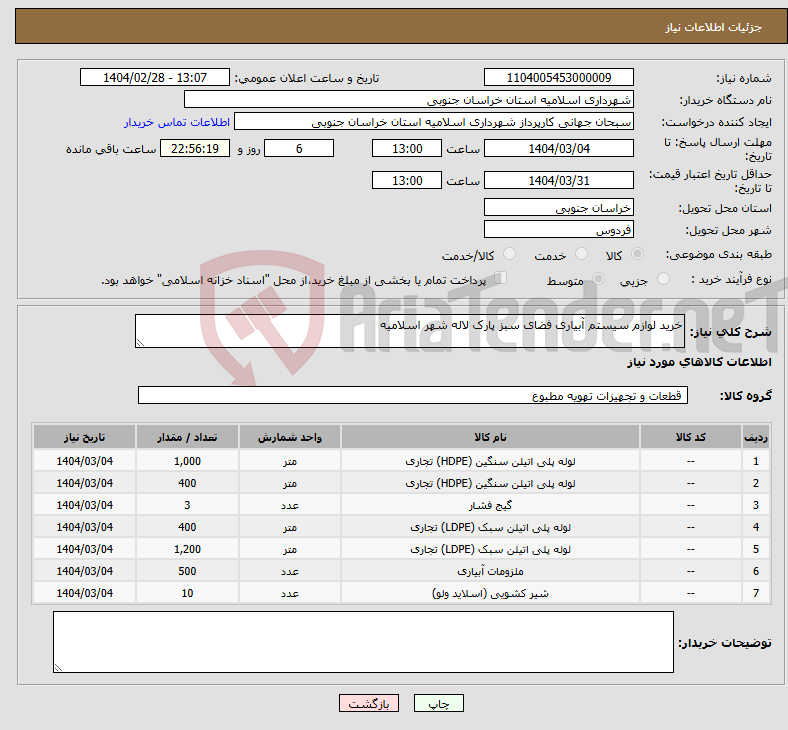
Task: Click the ردیف column header
Action: (x=755, y=437)
